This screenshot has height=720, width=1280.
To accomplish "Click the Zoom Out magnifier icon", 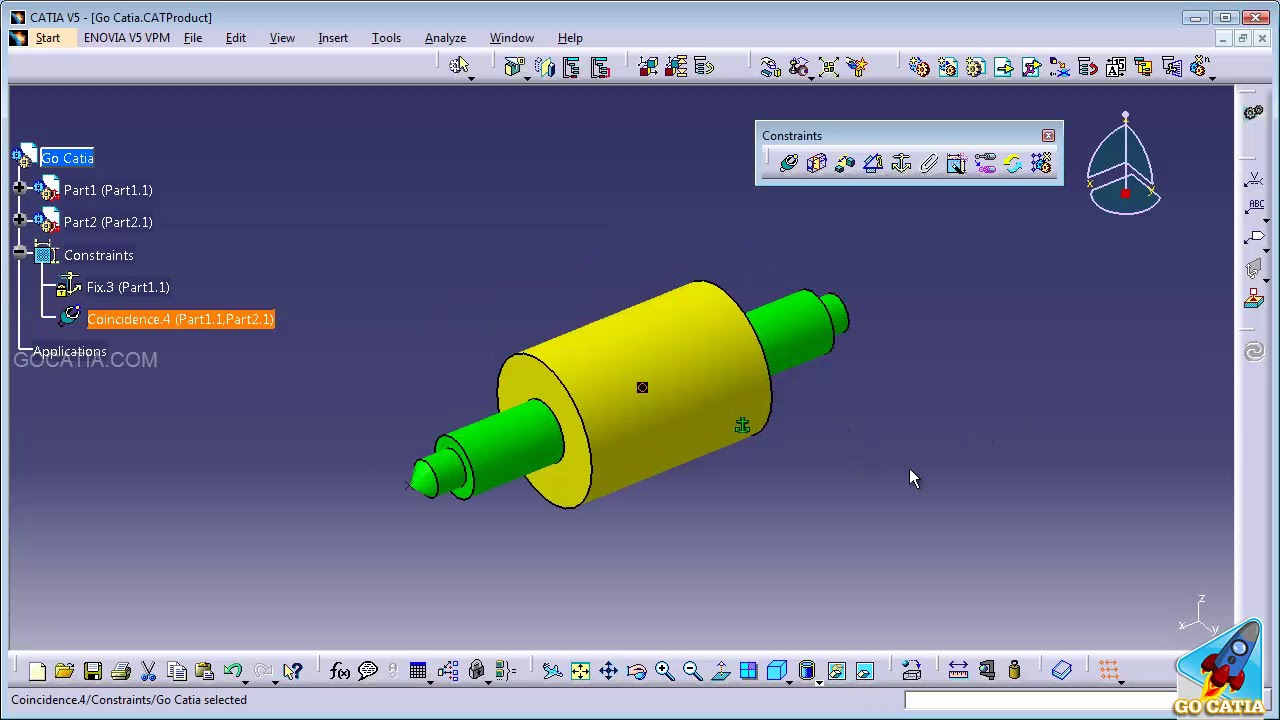I will coord(692,671).
